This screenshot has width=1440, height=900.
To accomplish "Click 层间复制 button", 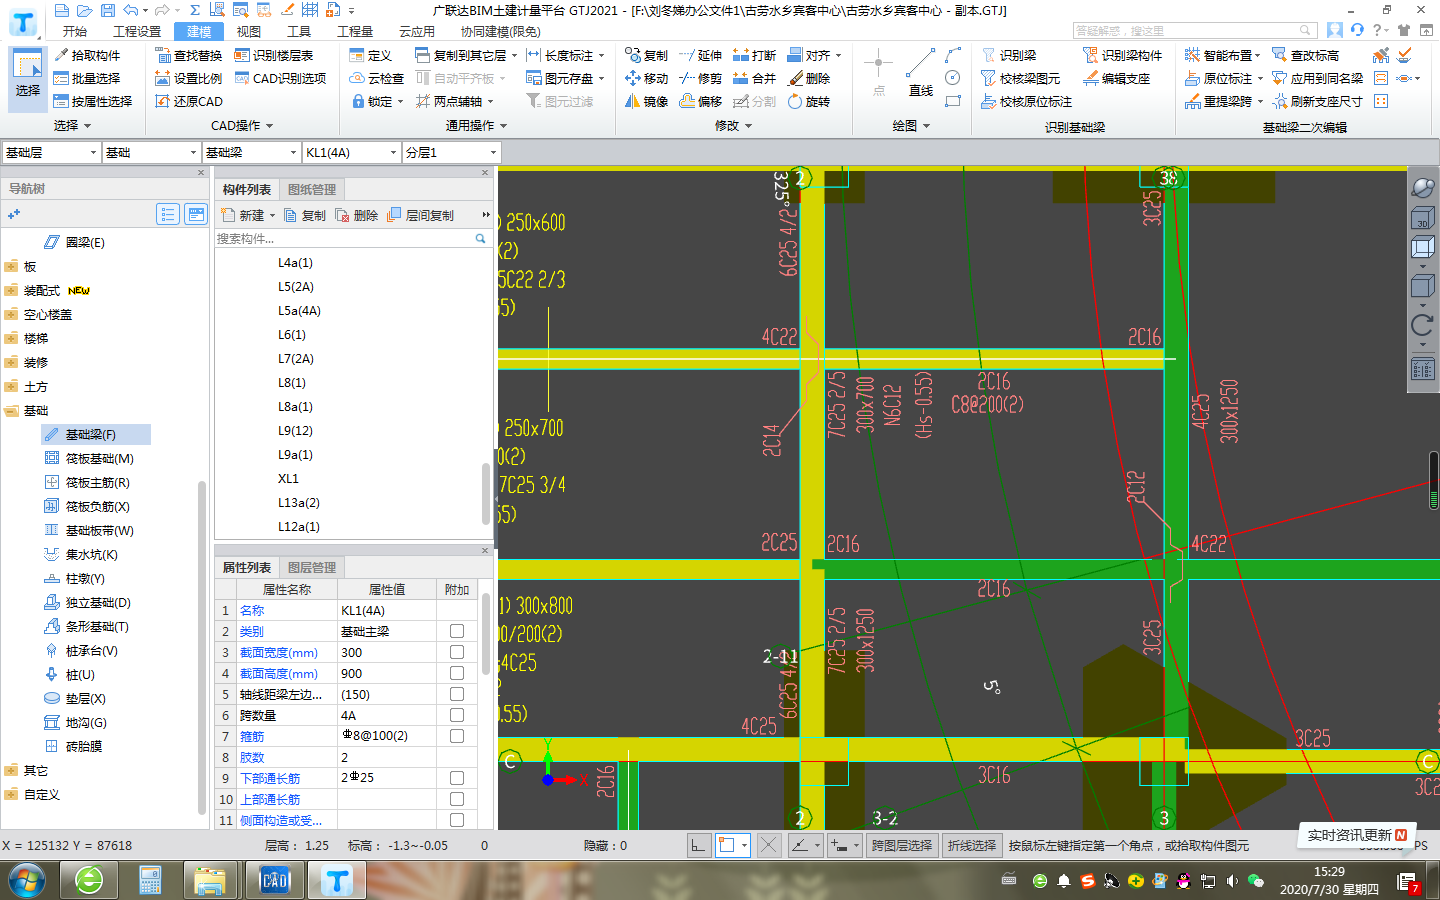I will (421, 215).
